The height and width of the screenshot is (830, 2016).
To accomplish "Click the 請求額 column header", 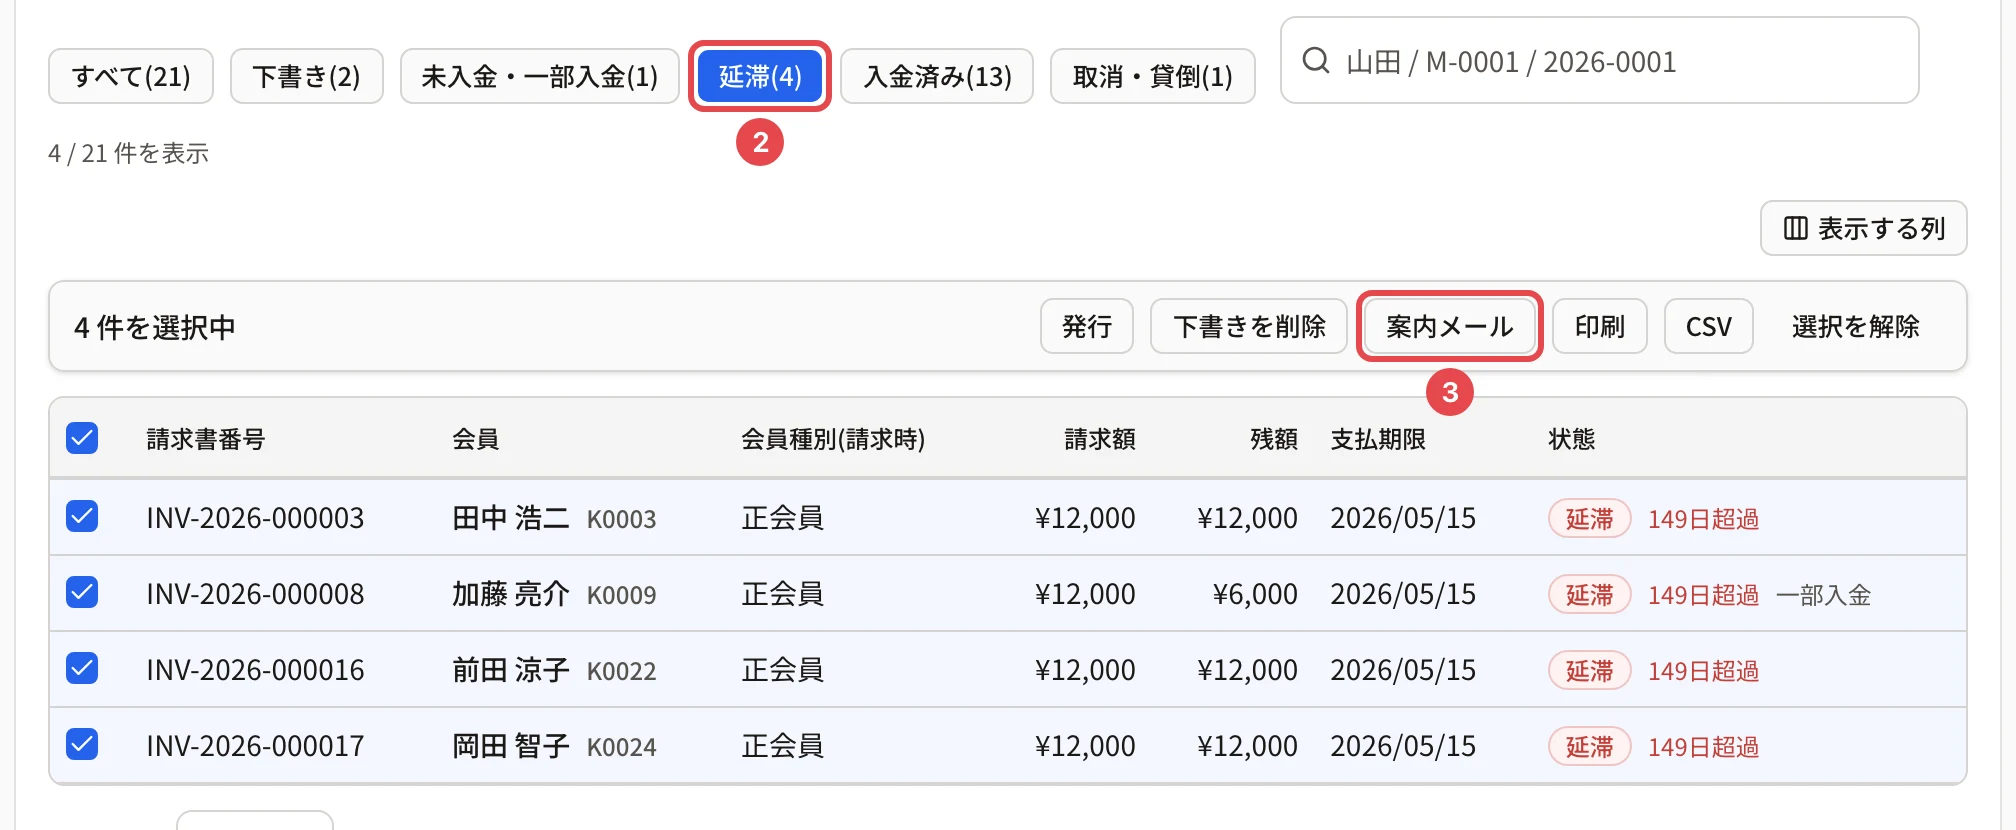I will pos(1100,439).
